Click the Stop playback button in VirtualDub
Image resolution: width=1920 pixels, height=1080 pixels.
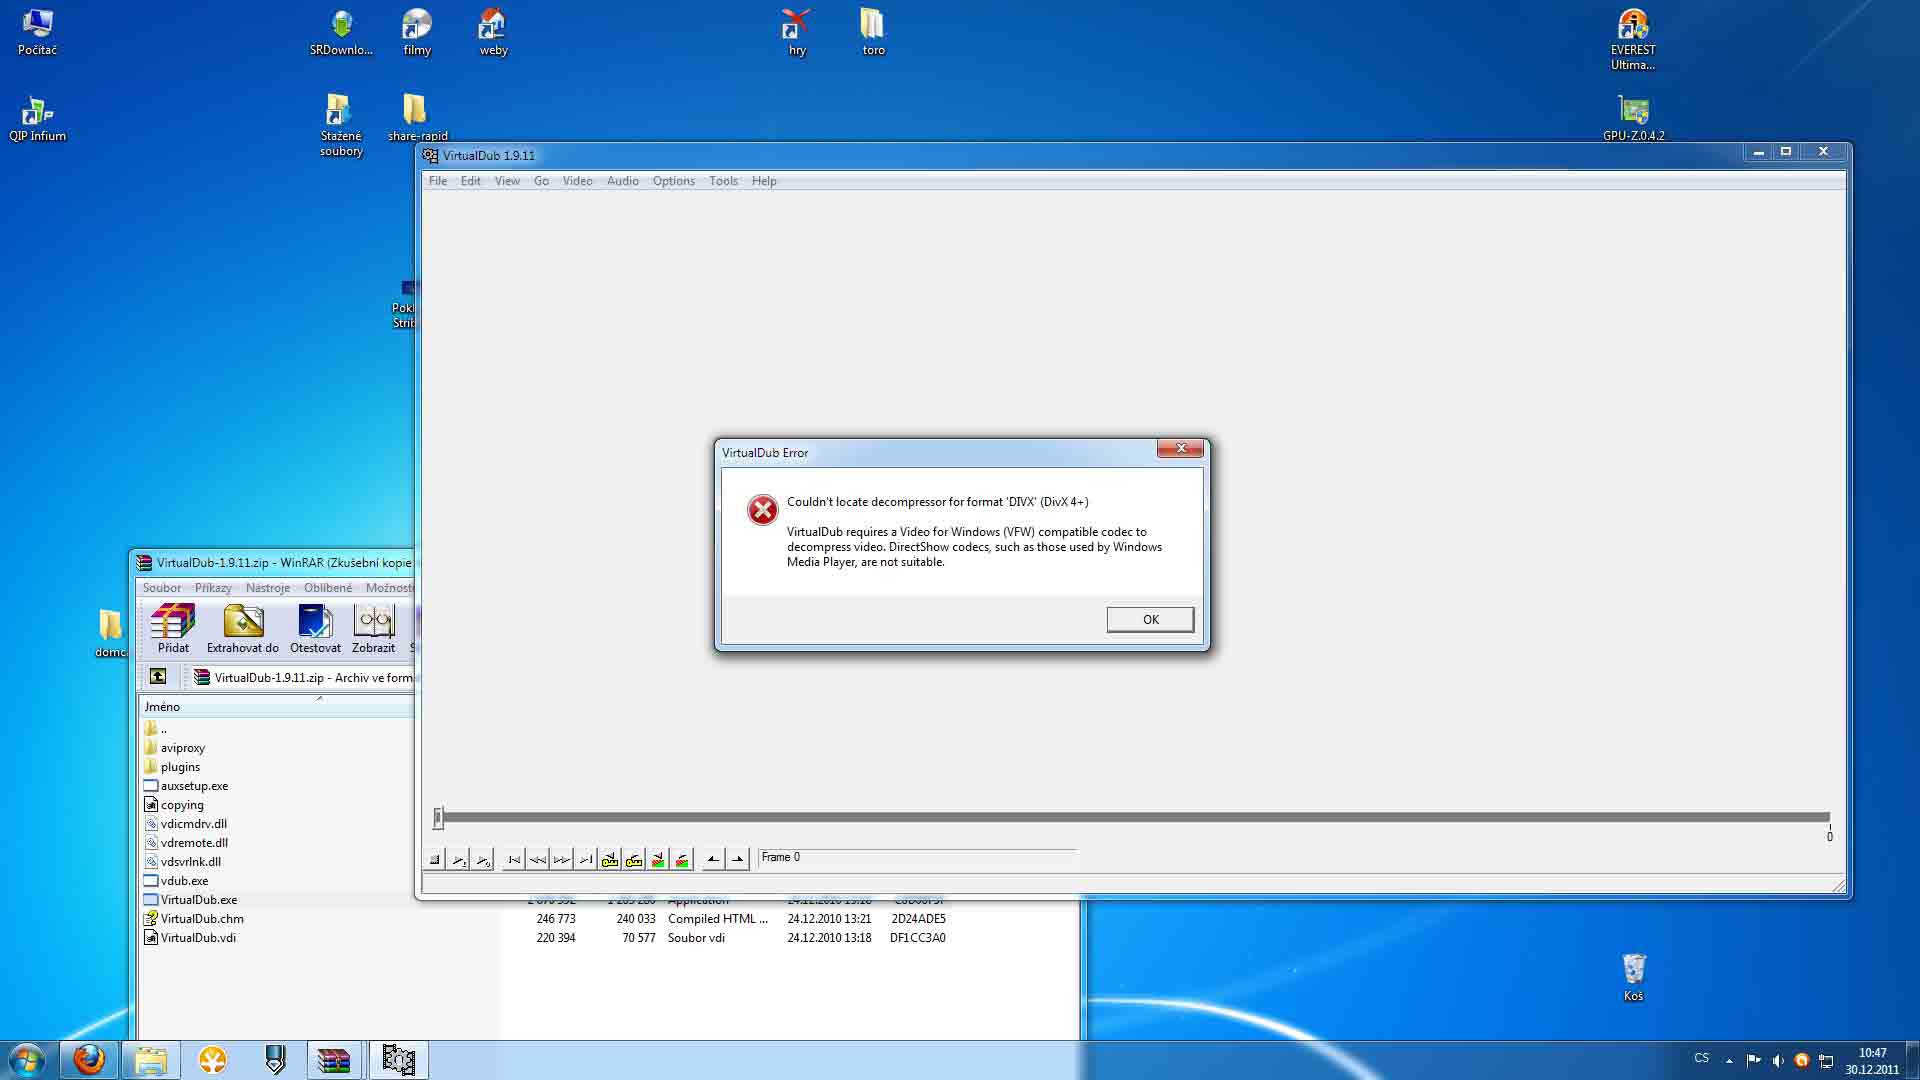tap(435, 859)
